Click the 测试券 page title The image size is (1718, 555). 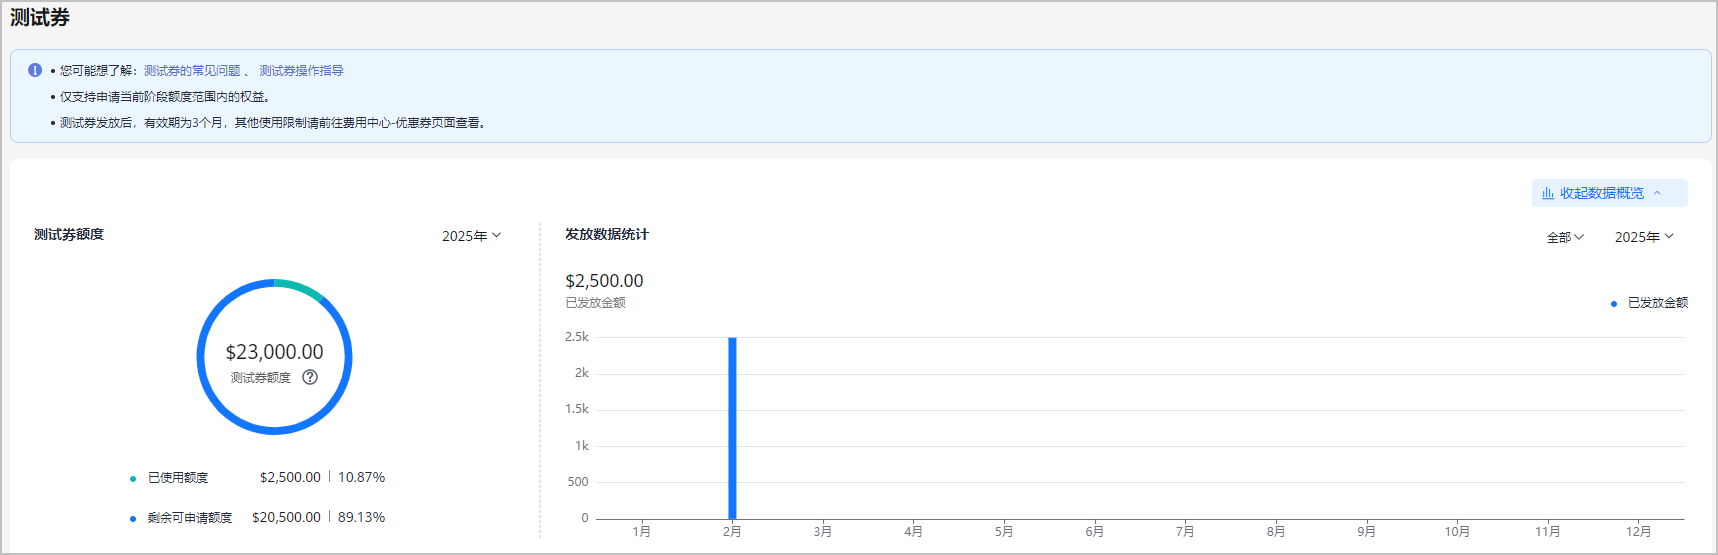pyautogui.click(x=40, y=18)
